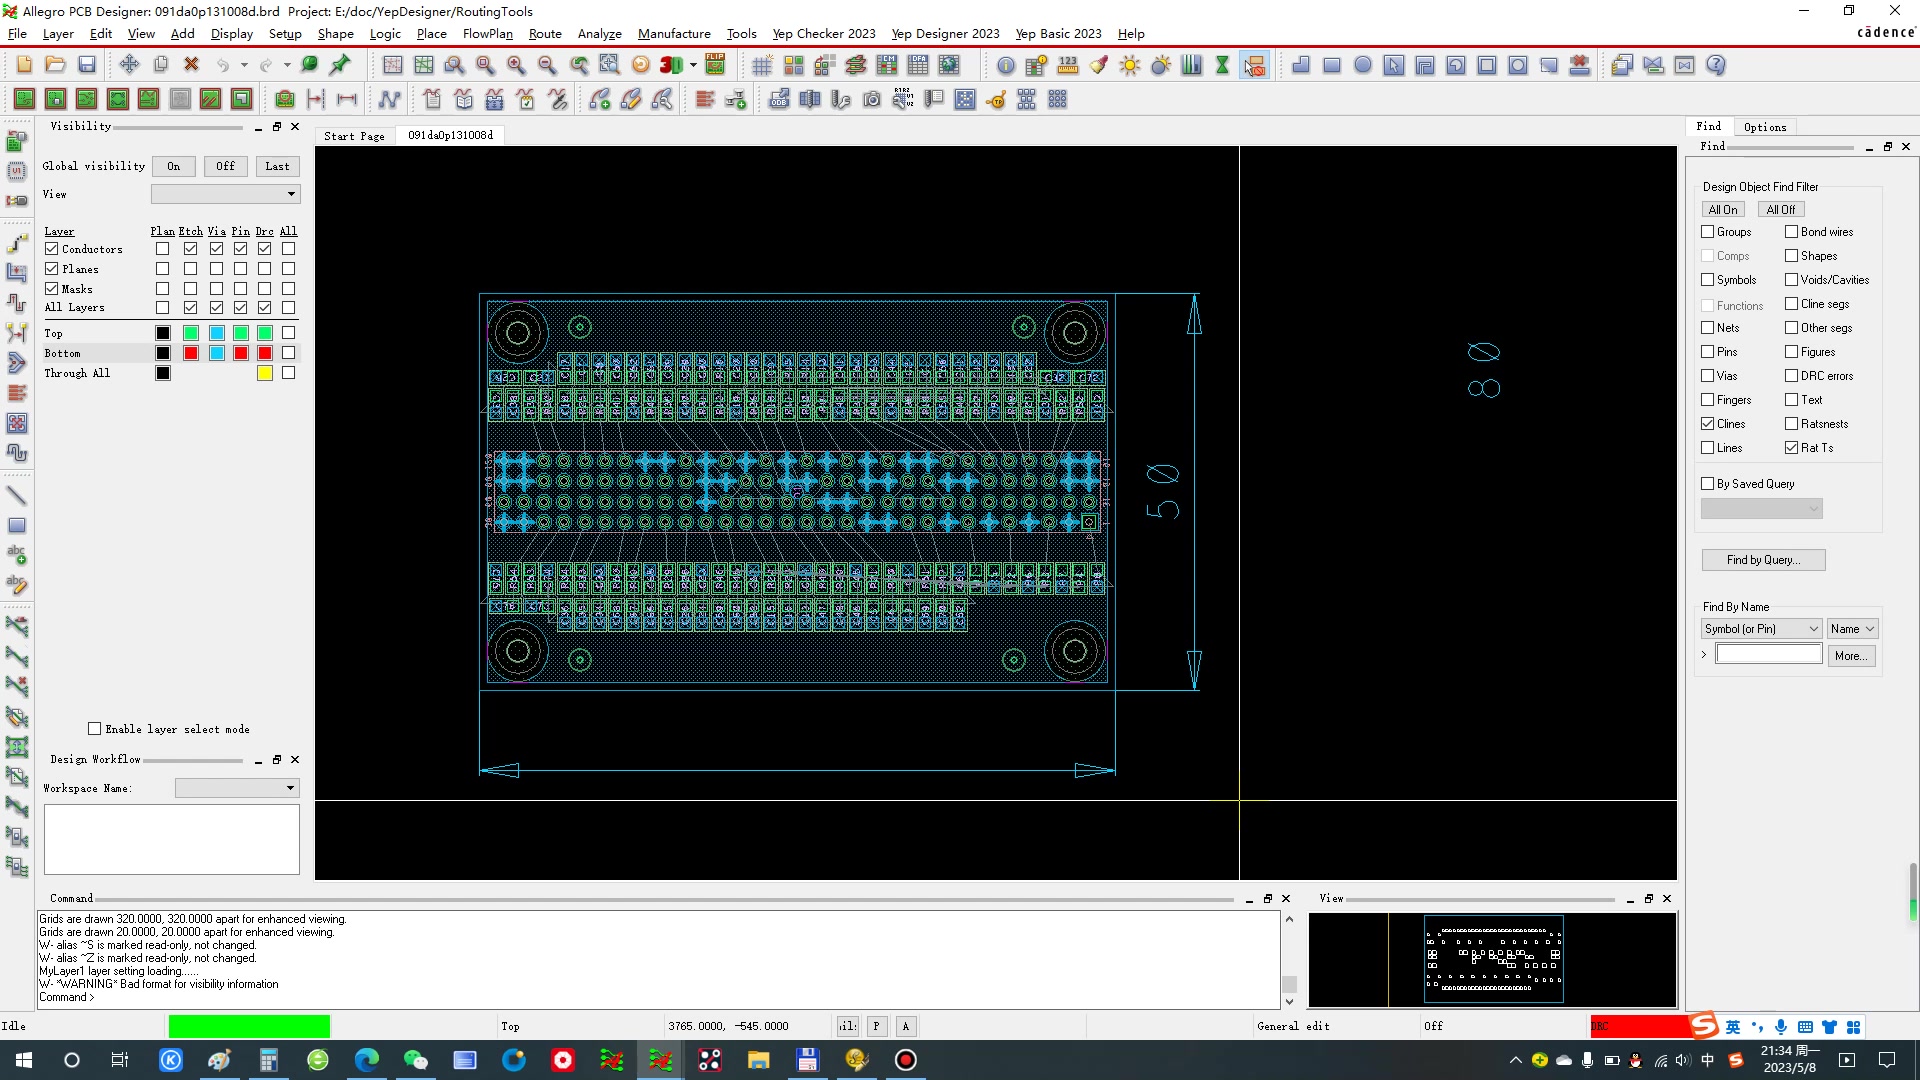Click the Bottom layer red Etch swatch

coord(191,353)
